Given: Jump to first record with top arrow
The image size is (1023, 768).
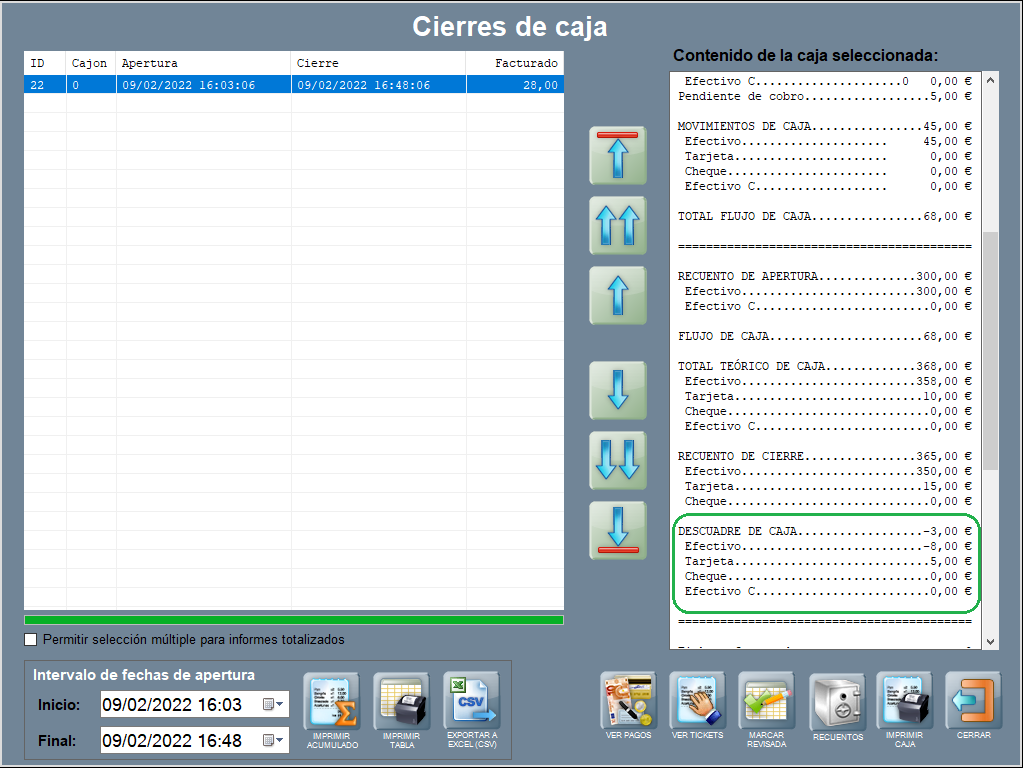Looking at the screenshot, I should pyautogui.click(x=617, y=155).
